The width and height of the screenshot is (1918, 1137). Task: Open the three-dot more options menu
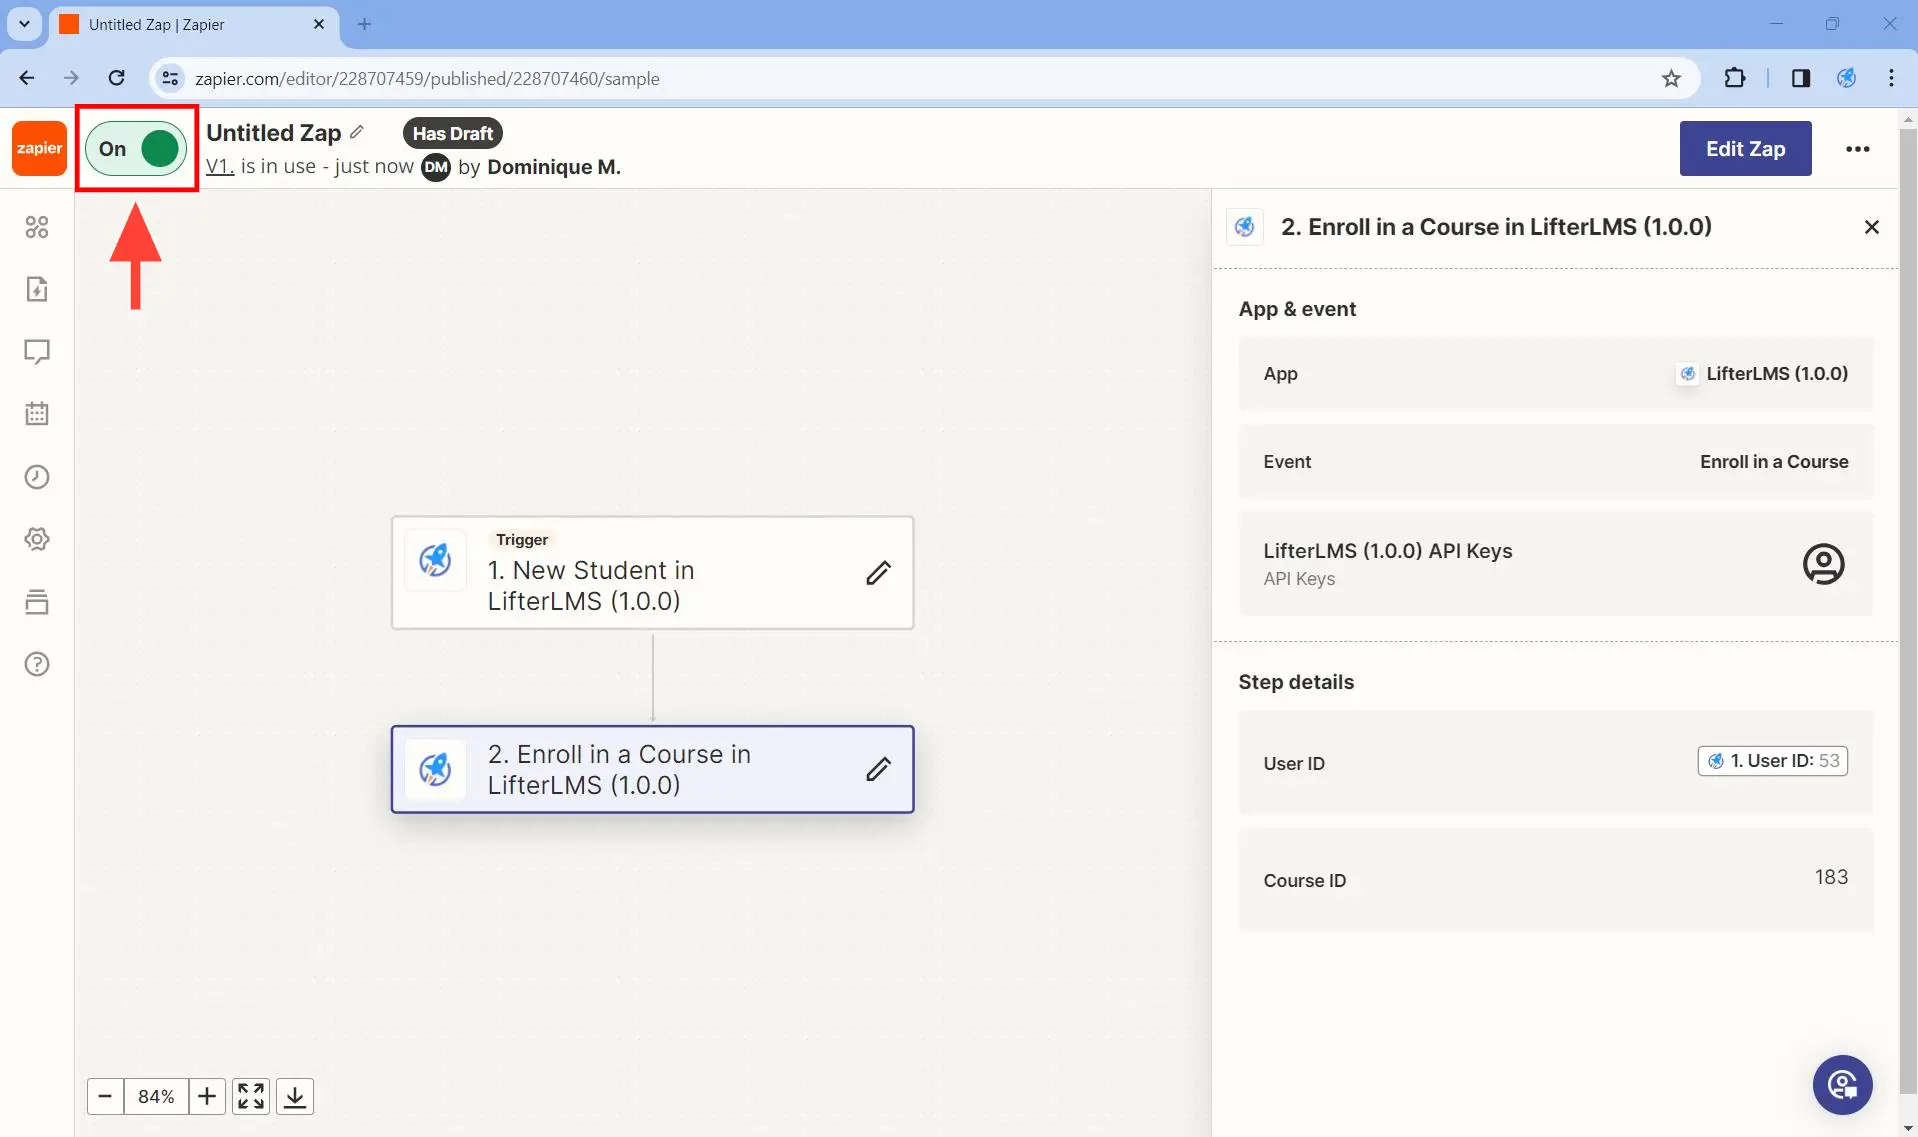click(x=1857, y=149)
